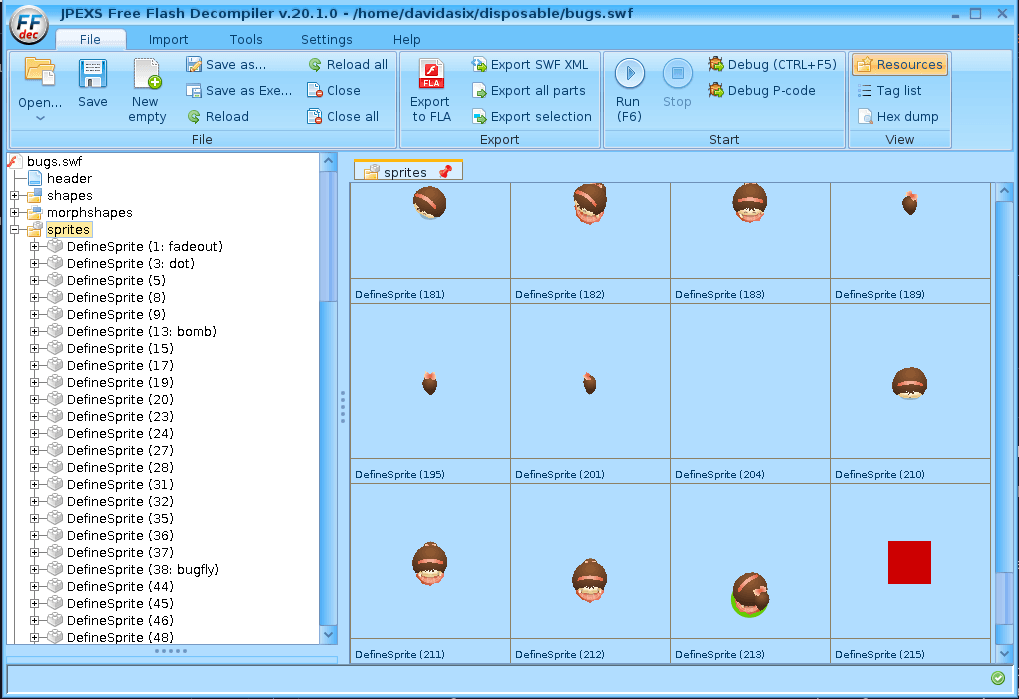Expand the shapes folder in tree
Viewport: 1019px width, 699px height.
tap(15, 196)
